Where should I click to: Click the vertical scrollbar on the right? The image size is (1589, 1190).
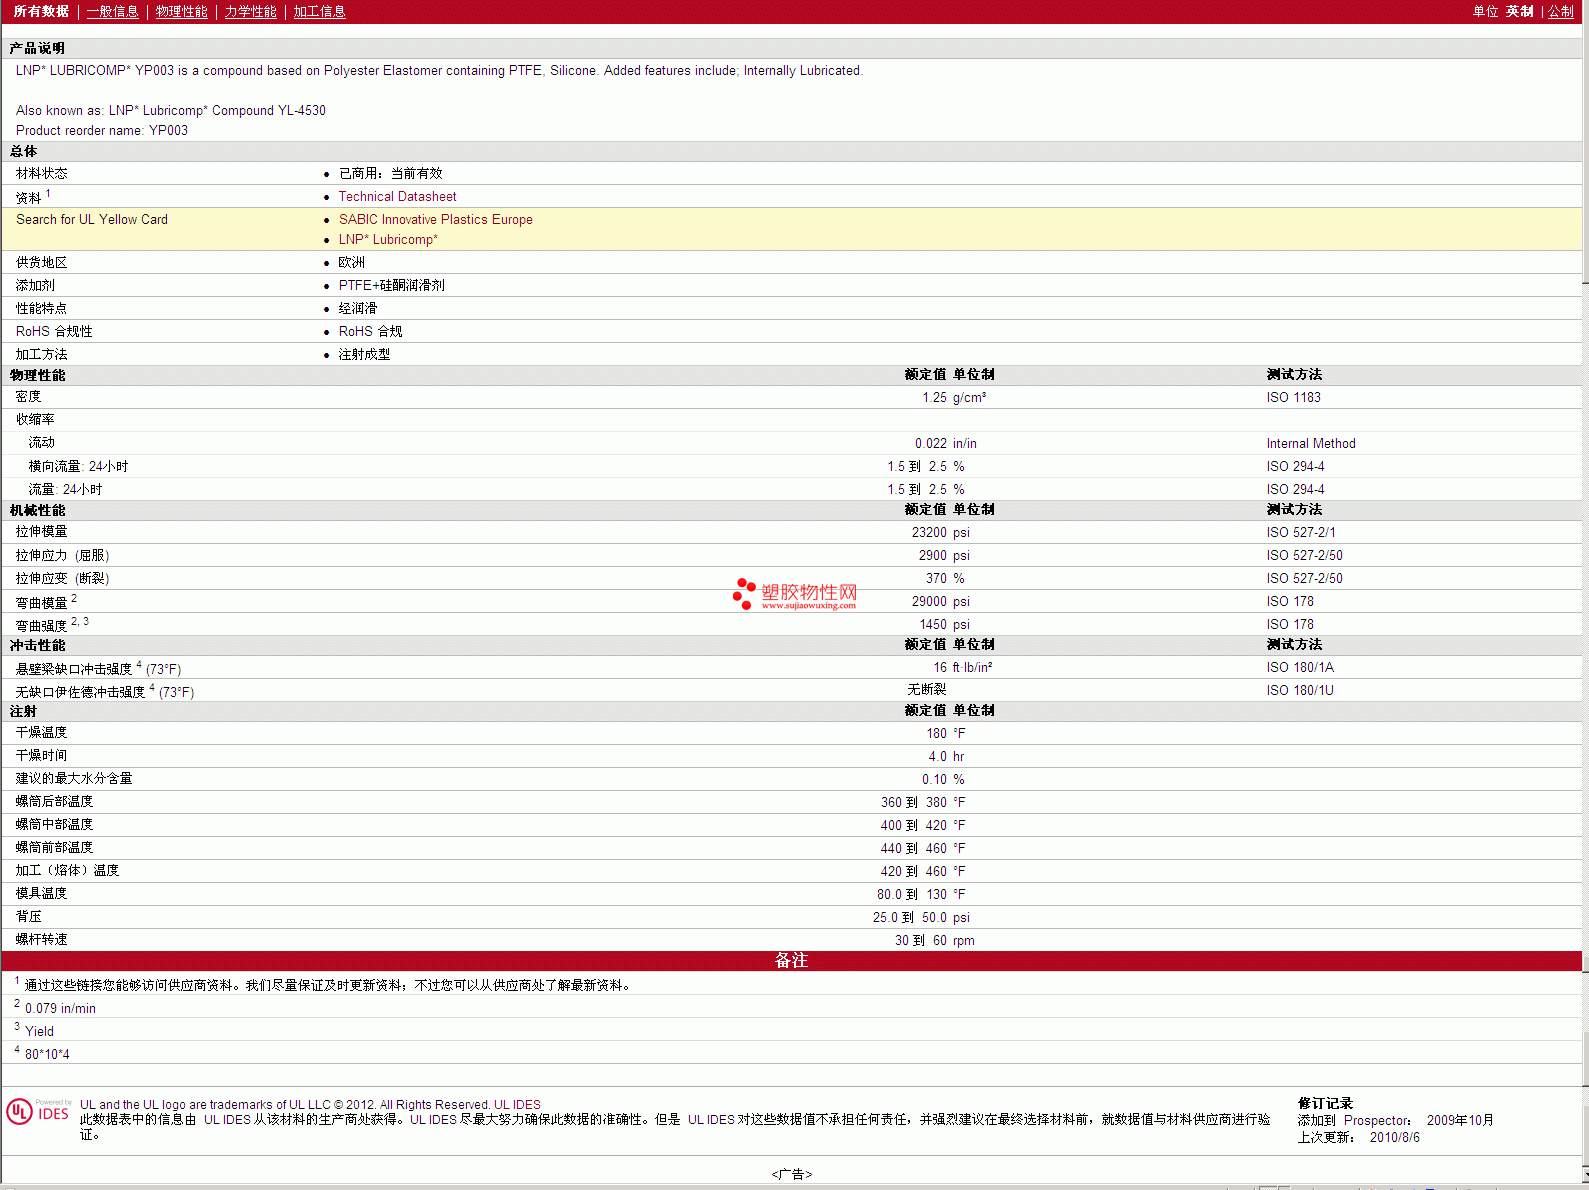(1584, 600)
